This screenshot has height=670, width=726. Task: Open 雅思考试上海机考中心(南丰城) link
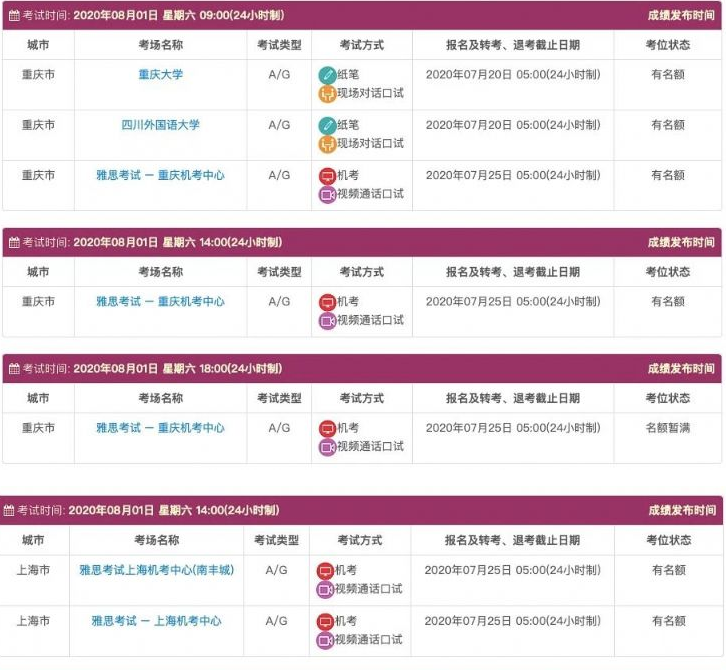coord(156,570)
